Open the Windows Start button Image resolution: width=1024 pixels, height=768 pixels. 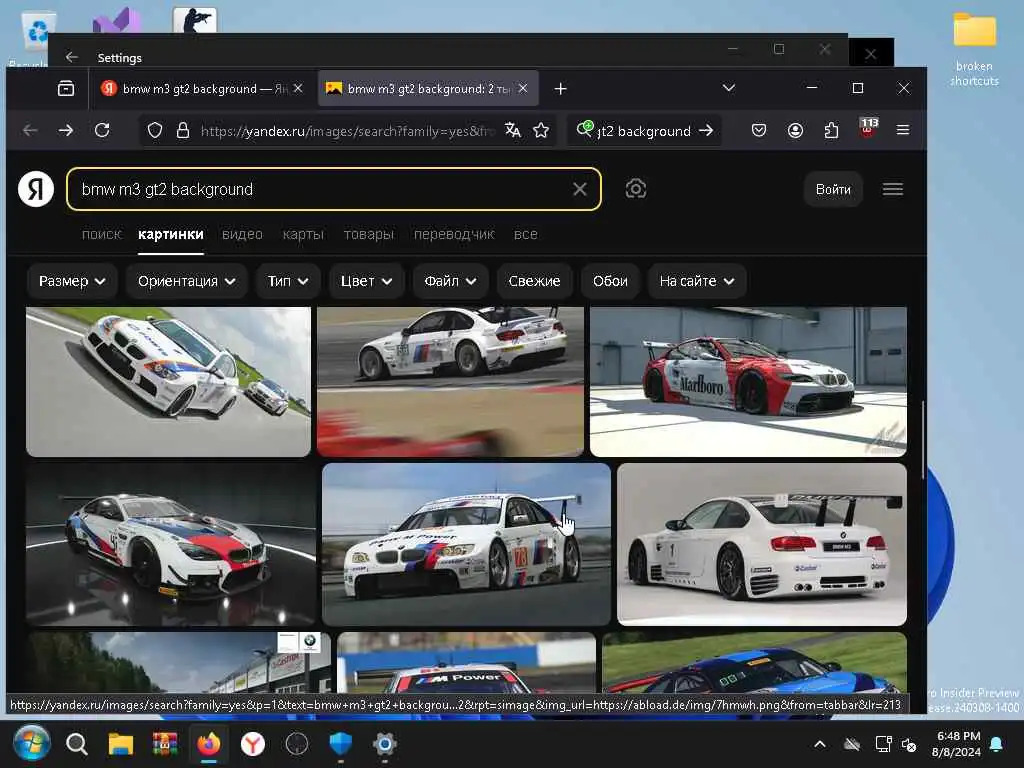[31, 743]
